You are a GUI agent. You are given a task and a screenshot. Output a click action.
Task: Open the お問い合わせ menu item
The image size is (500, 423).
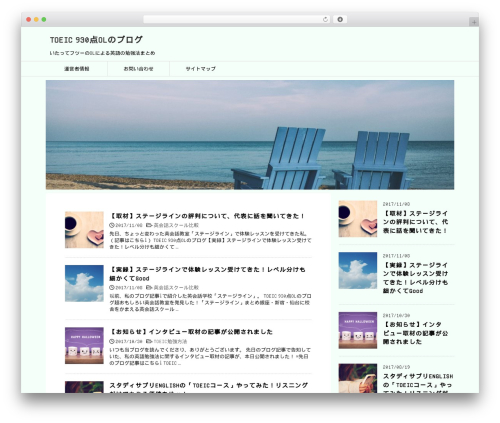click(138, 69)
